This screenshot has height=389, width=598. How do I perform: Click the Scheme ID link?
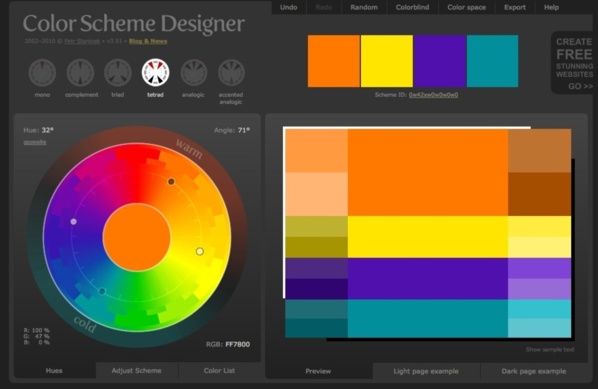tap(433, 95)
